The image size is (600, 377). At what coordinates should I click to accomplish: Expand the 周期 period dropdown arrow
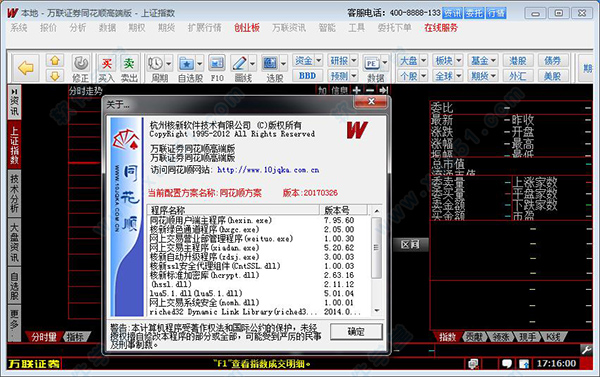[168, 64]
